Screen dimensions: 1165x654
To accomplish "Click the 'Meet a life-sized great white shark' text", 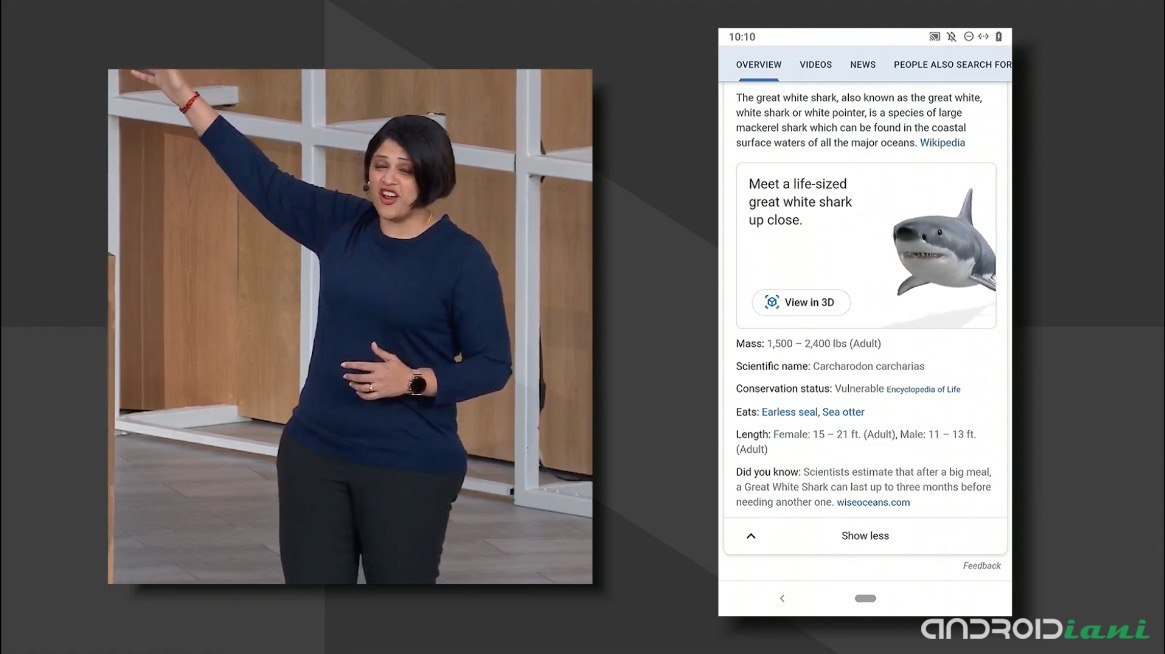I will pyautogui.click(x=800, y=201).
